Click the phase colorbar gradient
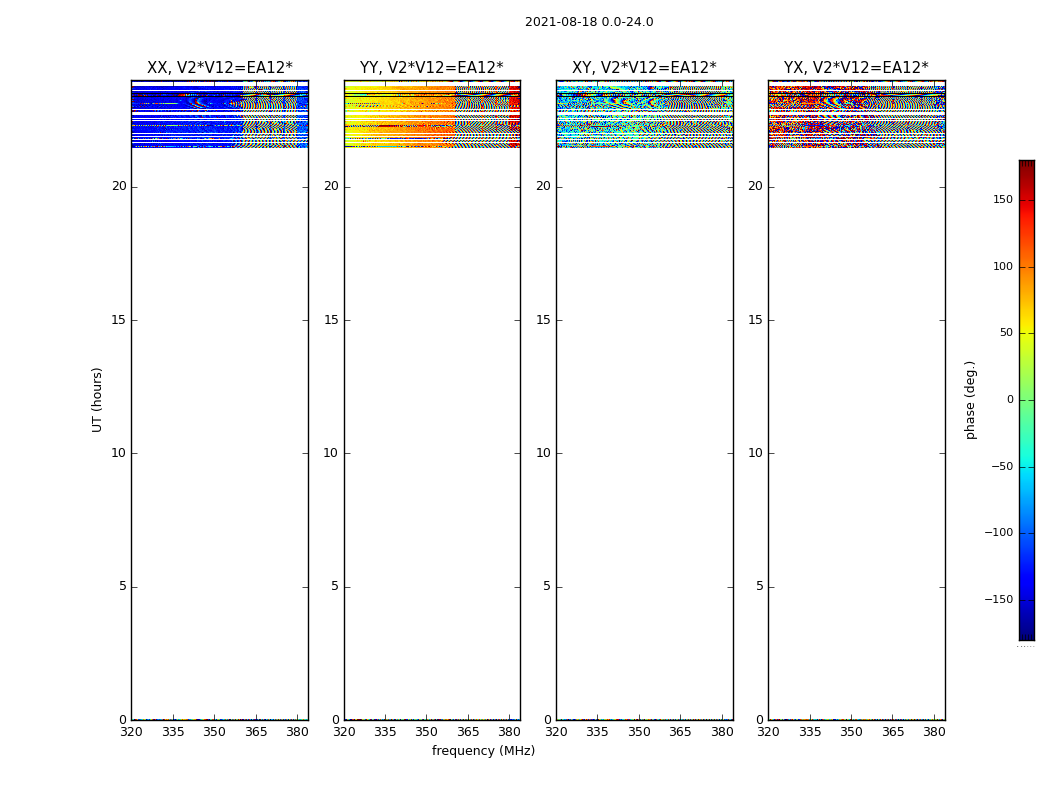Screen dimensions: 1050x800 pos(1027,400)
